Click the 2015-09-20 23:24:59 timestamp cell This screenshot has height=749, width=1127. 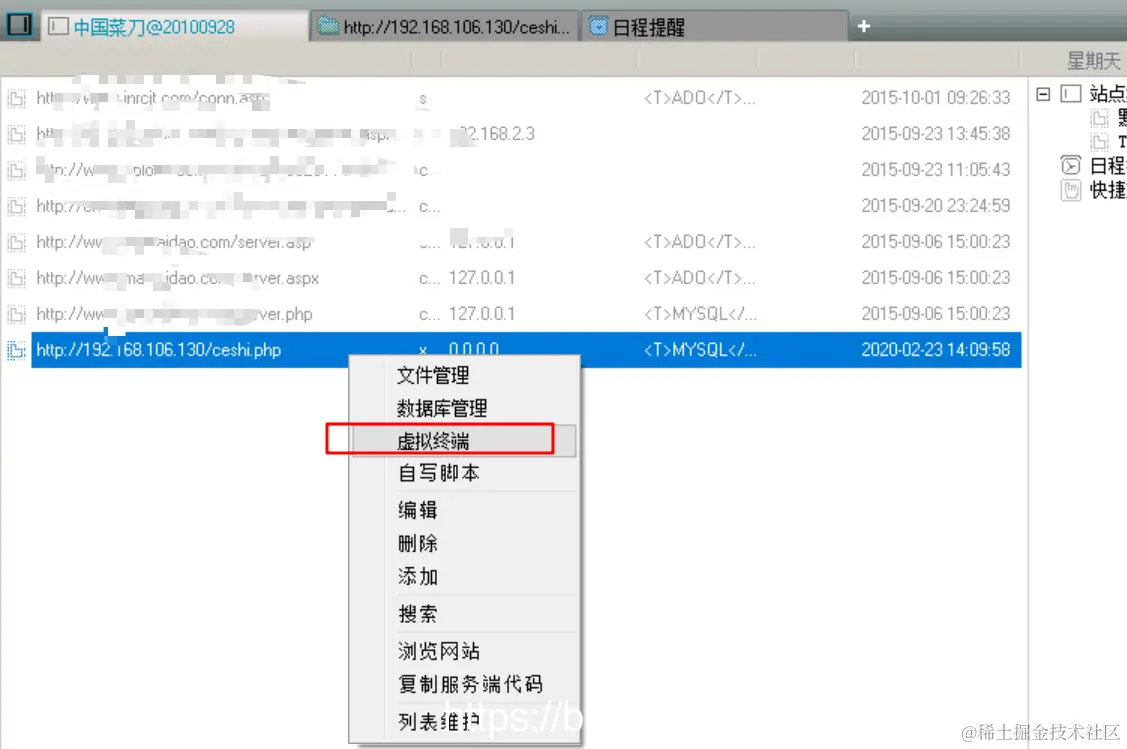point(936,206)
